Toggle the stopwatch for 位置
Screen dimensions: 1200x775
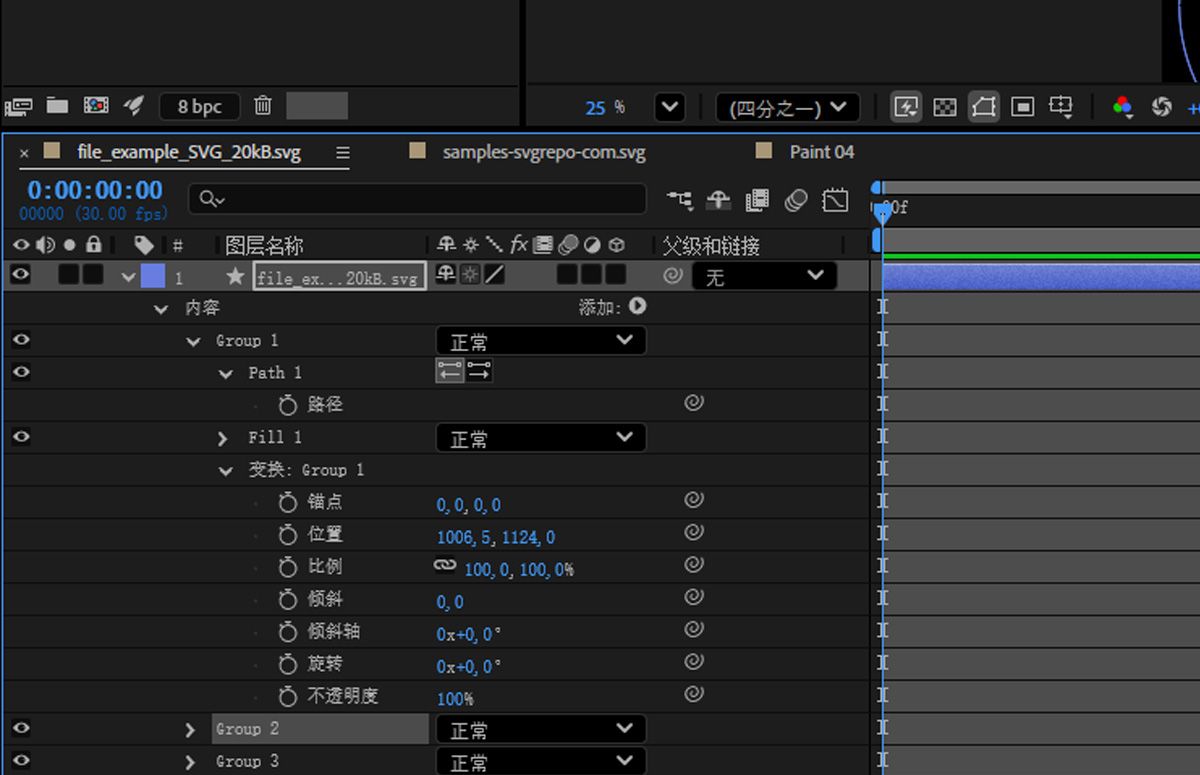coord(288,535)
